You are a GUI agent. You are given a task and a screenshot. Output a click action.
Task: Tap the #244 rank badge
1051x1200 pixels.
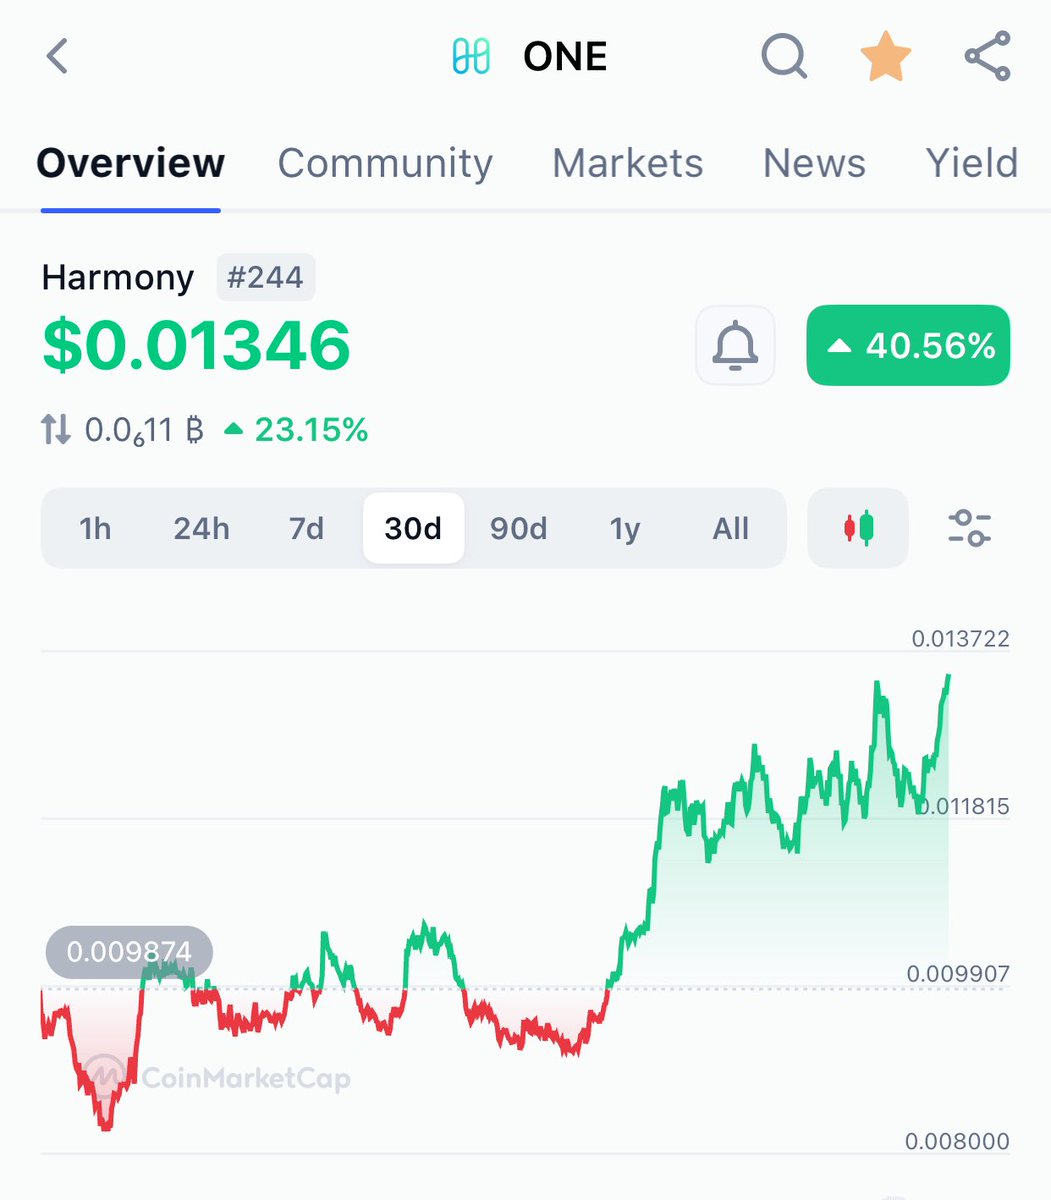pos(266,277)
